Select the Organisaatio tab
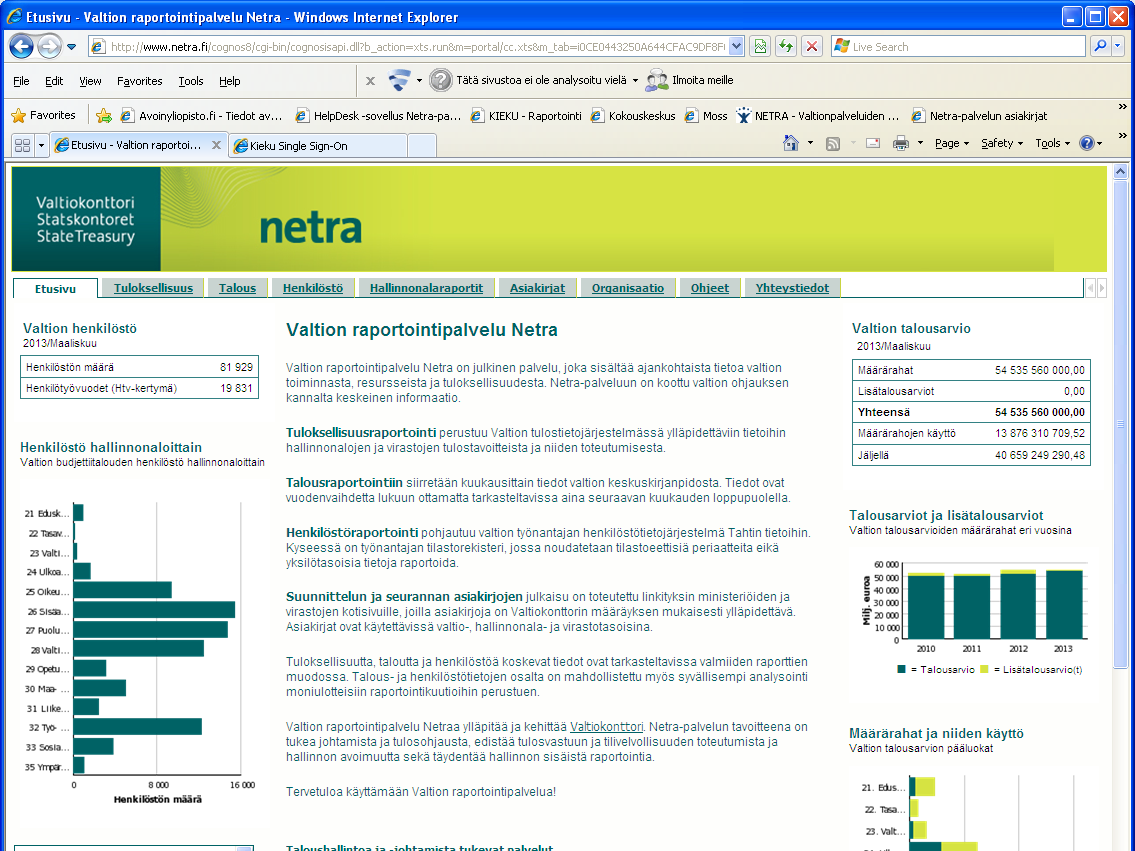This screenshot has width=1135, height=851. [628, 288]
